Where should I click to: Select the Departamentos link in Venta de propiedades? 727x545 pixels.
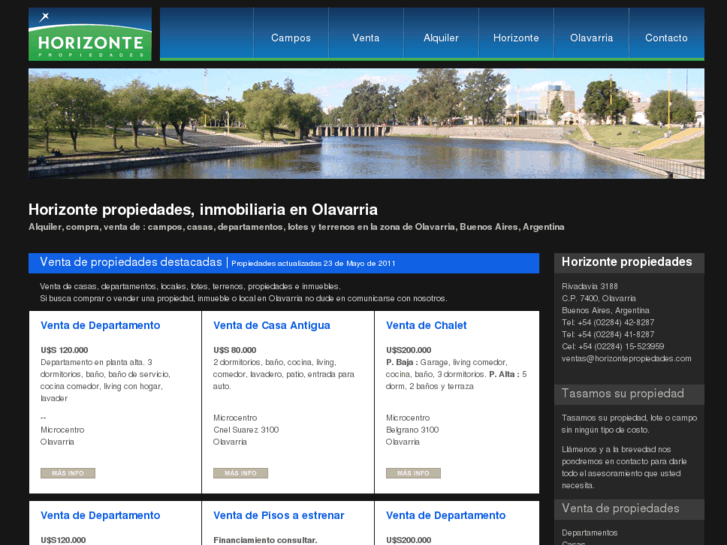589,533
